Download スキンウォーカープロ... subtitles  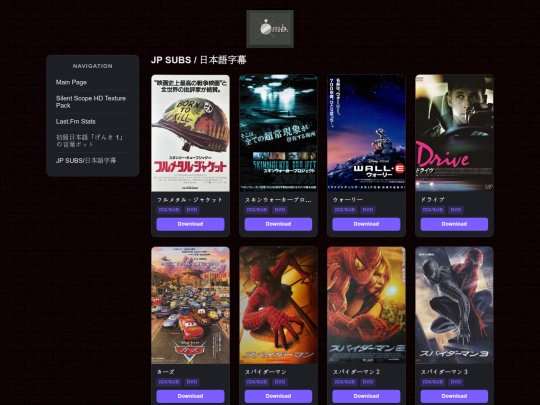[278, 224]
